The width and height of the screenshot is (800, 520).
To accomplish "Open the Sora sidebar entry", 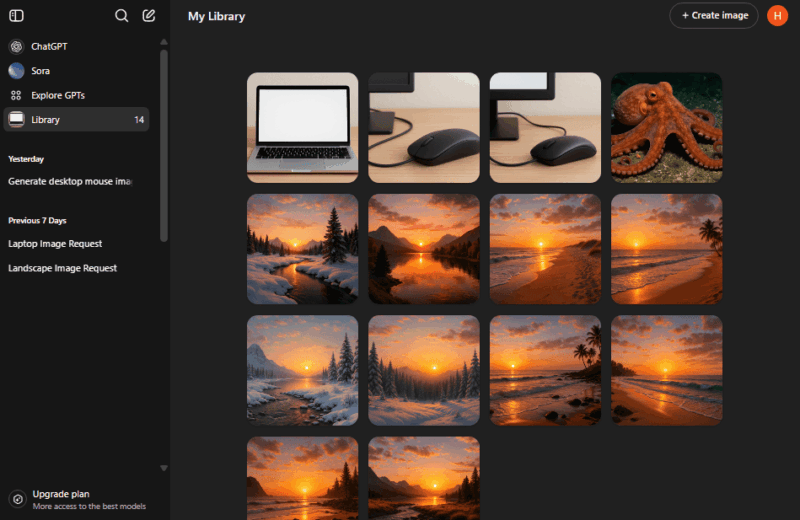I will coord(76,71).
